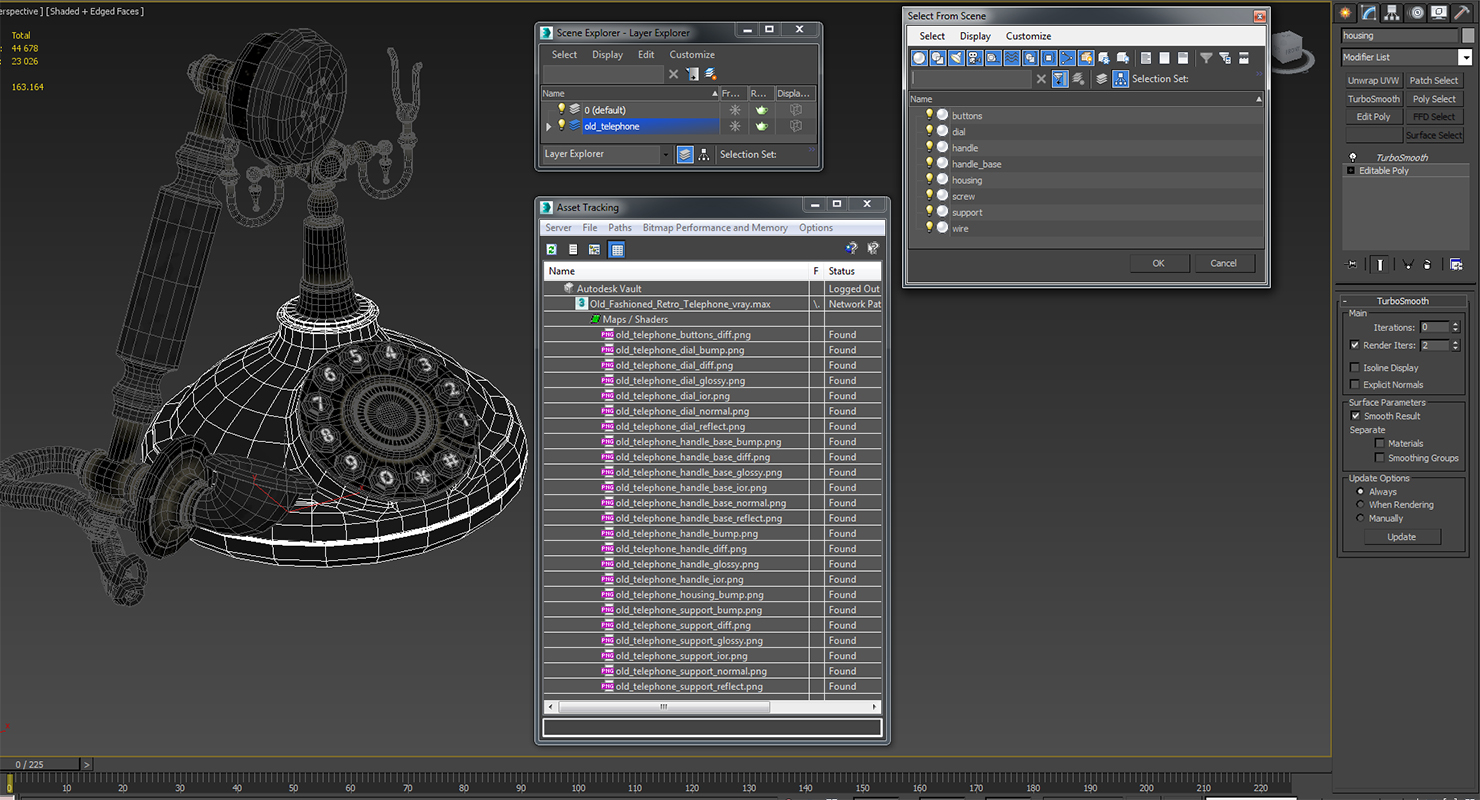
Task: Click Select All icon in Select From Scene
Action: click(1145, 58)
